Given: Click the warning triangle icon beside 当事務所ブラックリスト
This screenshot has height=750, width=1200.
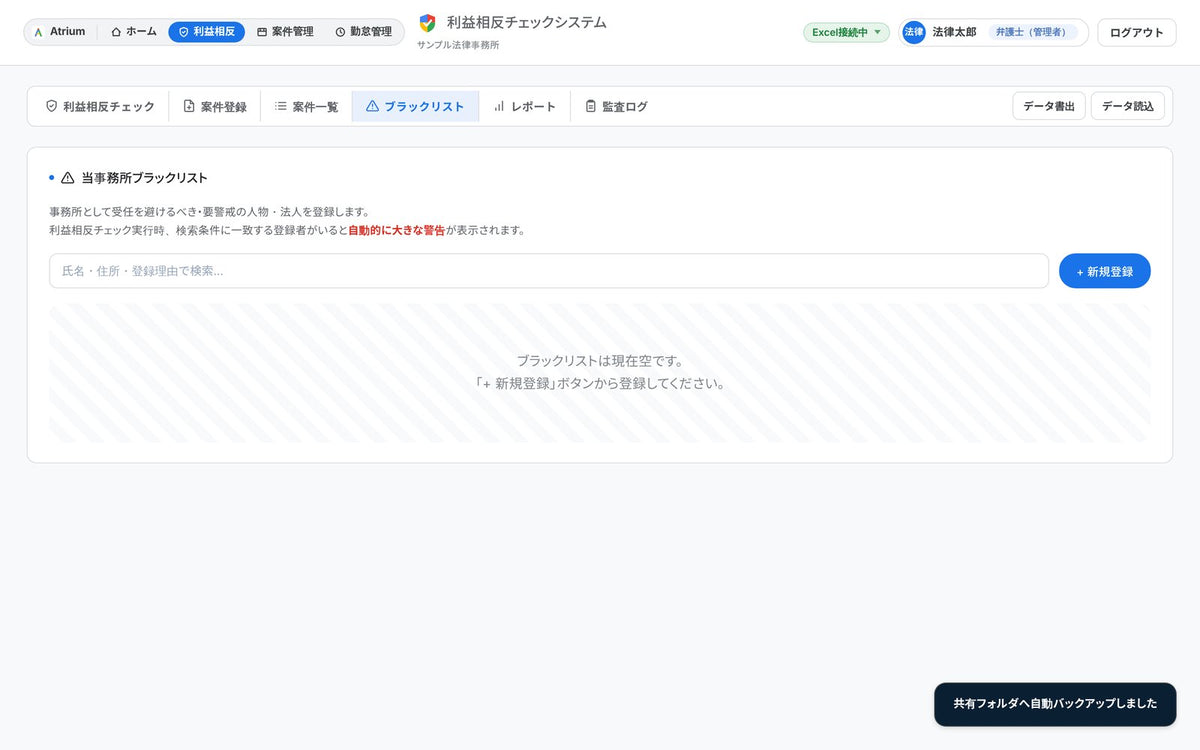Looking at the screenshot, I should click(x=68, y=178).
